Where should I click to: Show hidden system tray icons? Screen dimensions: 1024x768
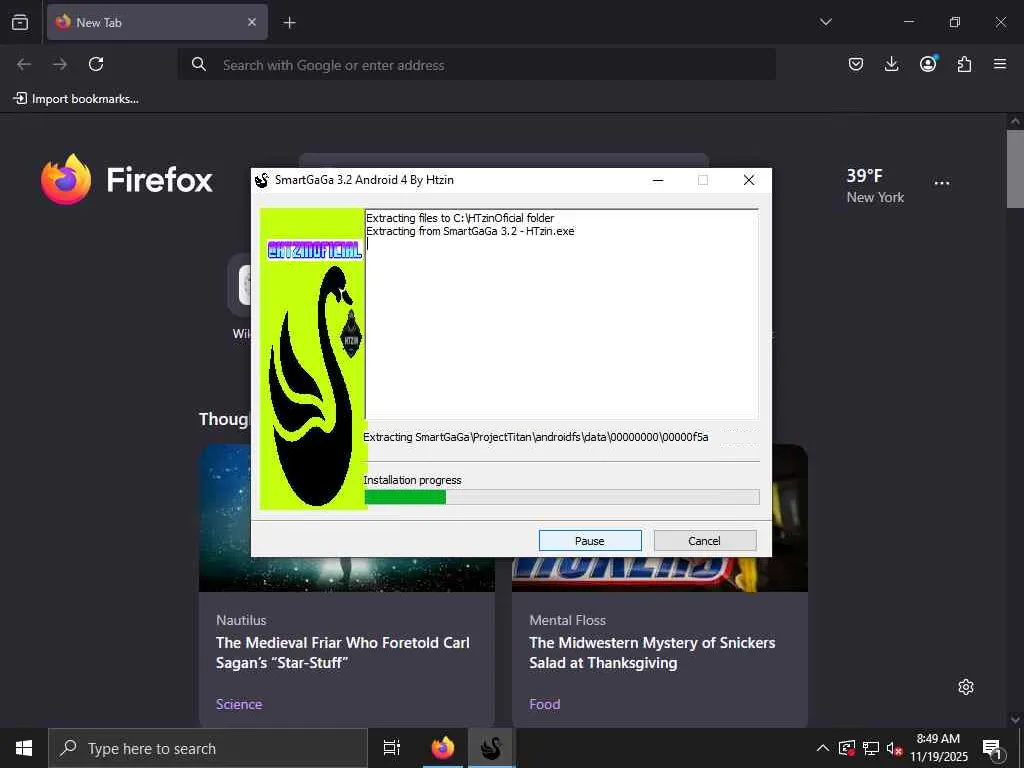point(823,748)
